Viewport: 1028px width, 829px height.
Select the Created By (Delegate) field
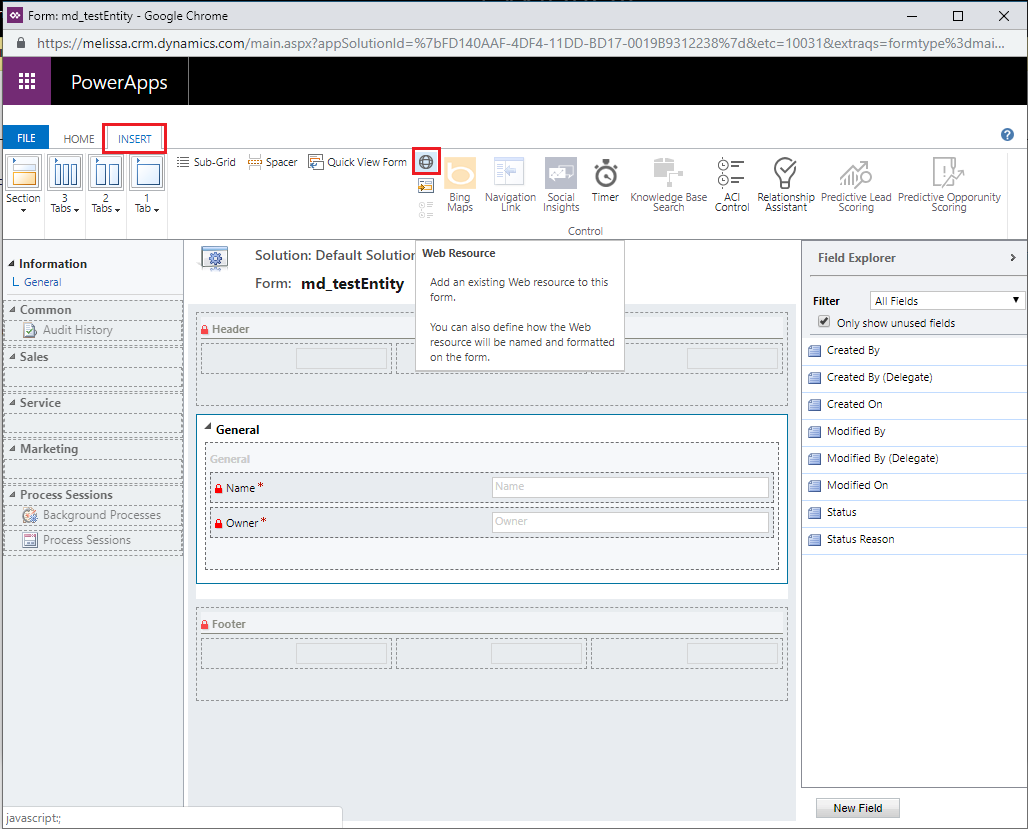pos(915,378)
